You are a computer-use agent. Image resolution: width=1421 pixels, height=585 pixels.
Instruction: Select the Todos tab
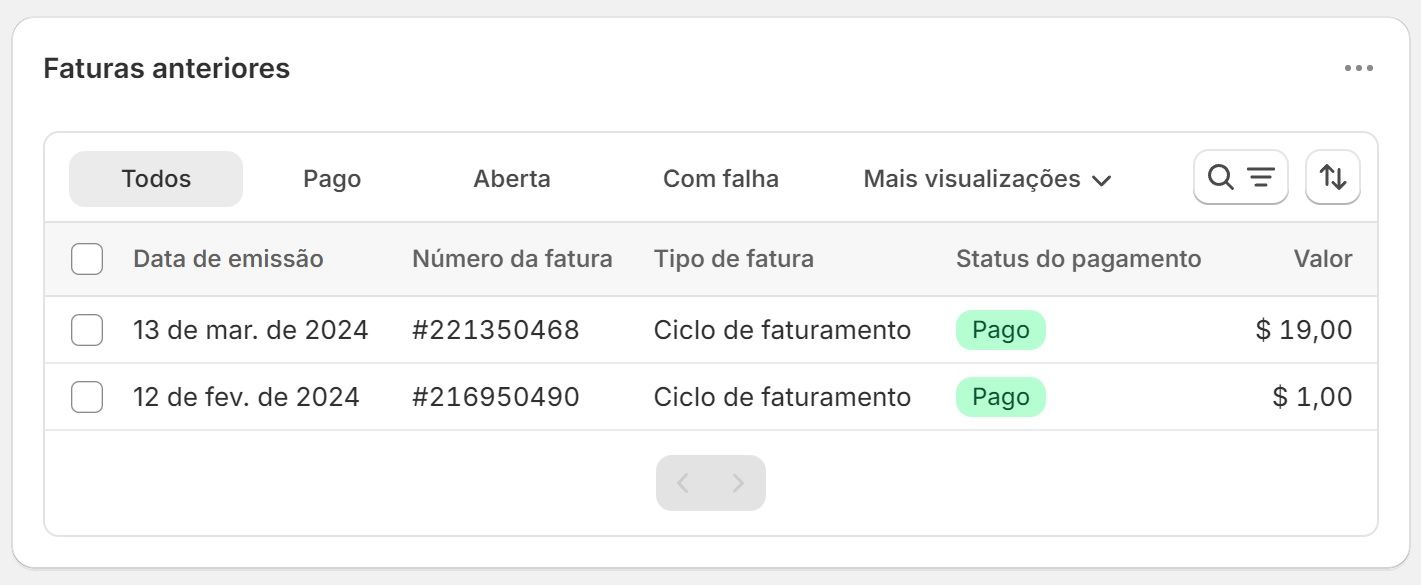(x=156, y=179)
